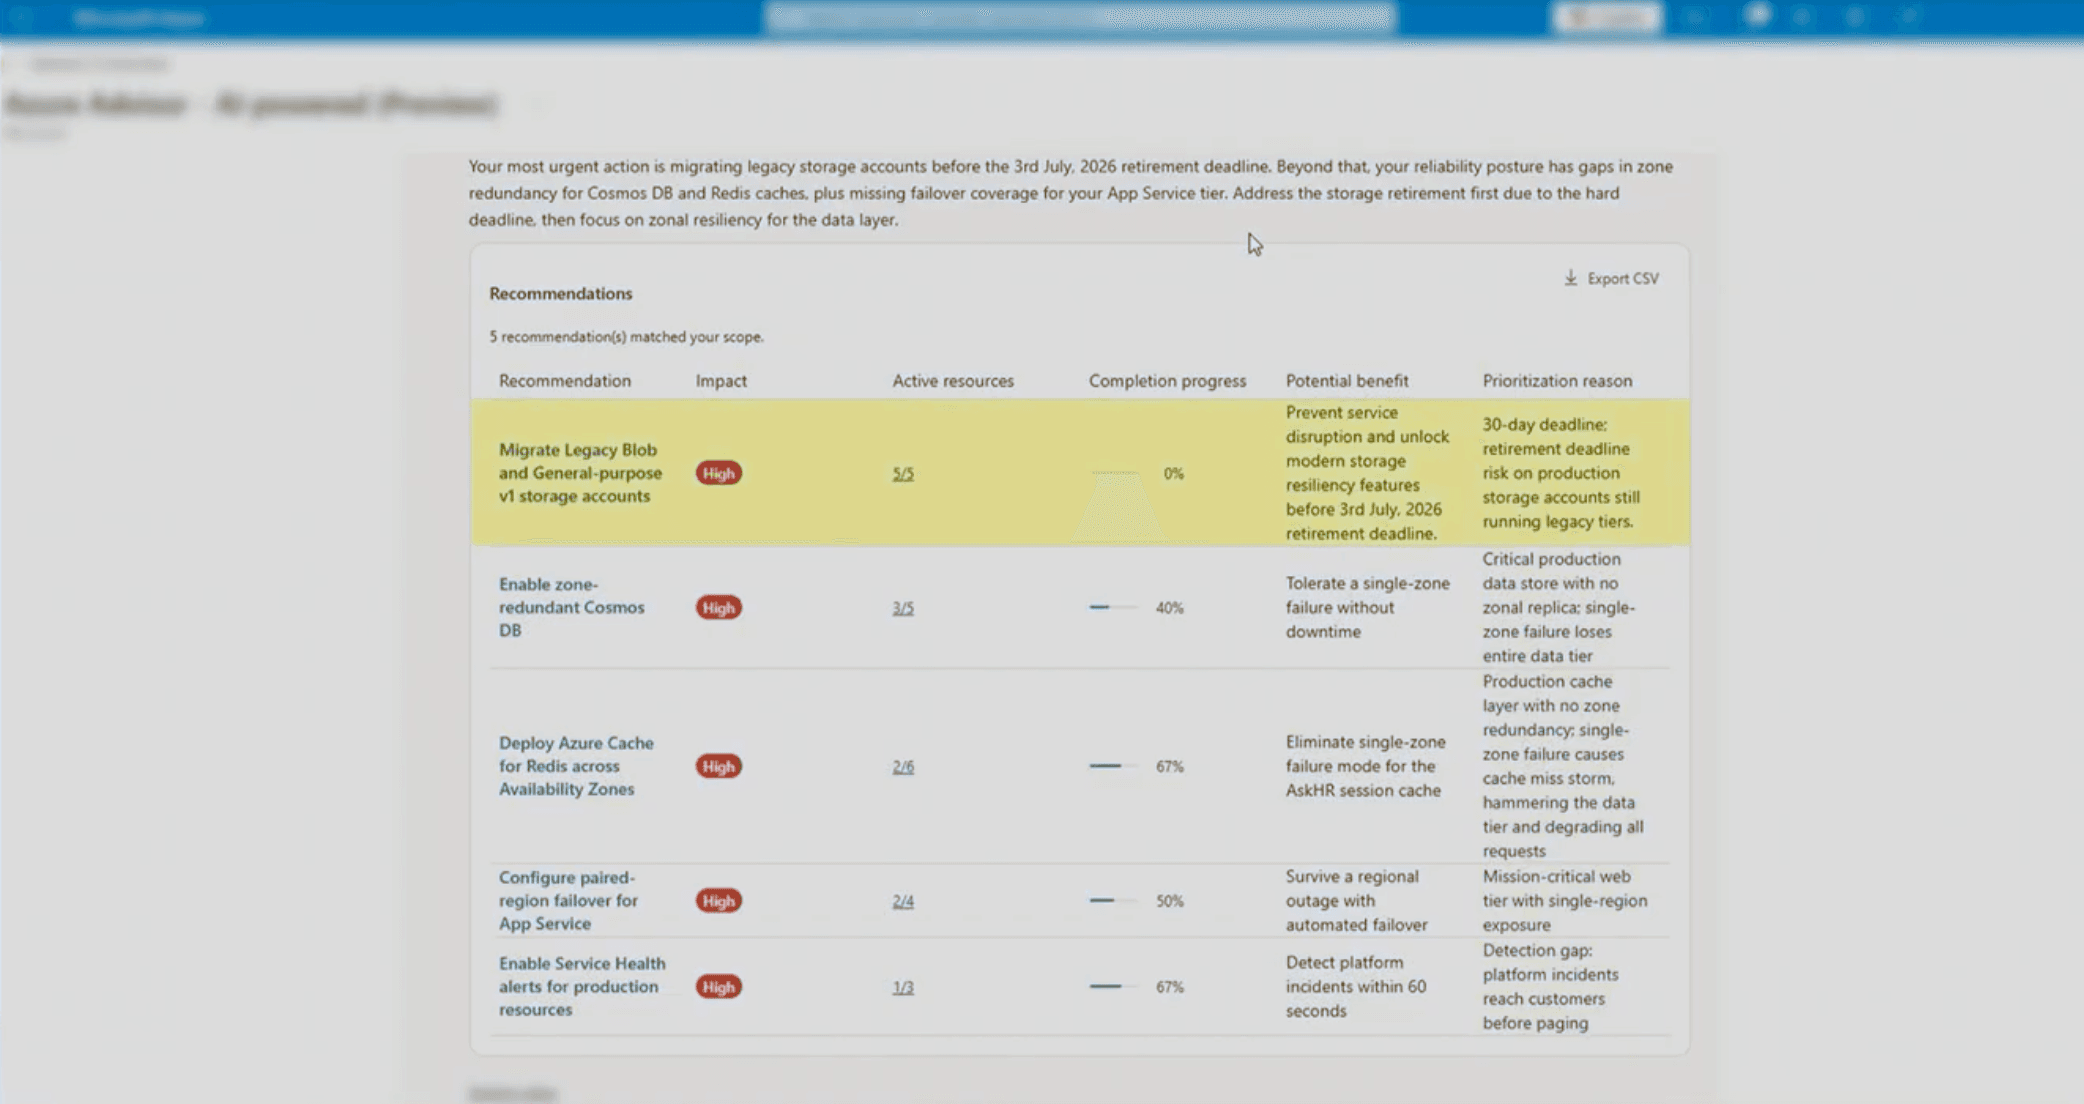Viewport: 2084px width, 1104px height.
Task: Open the 2/4 active resources link
Action: tap(903, 901)
